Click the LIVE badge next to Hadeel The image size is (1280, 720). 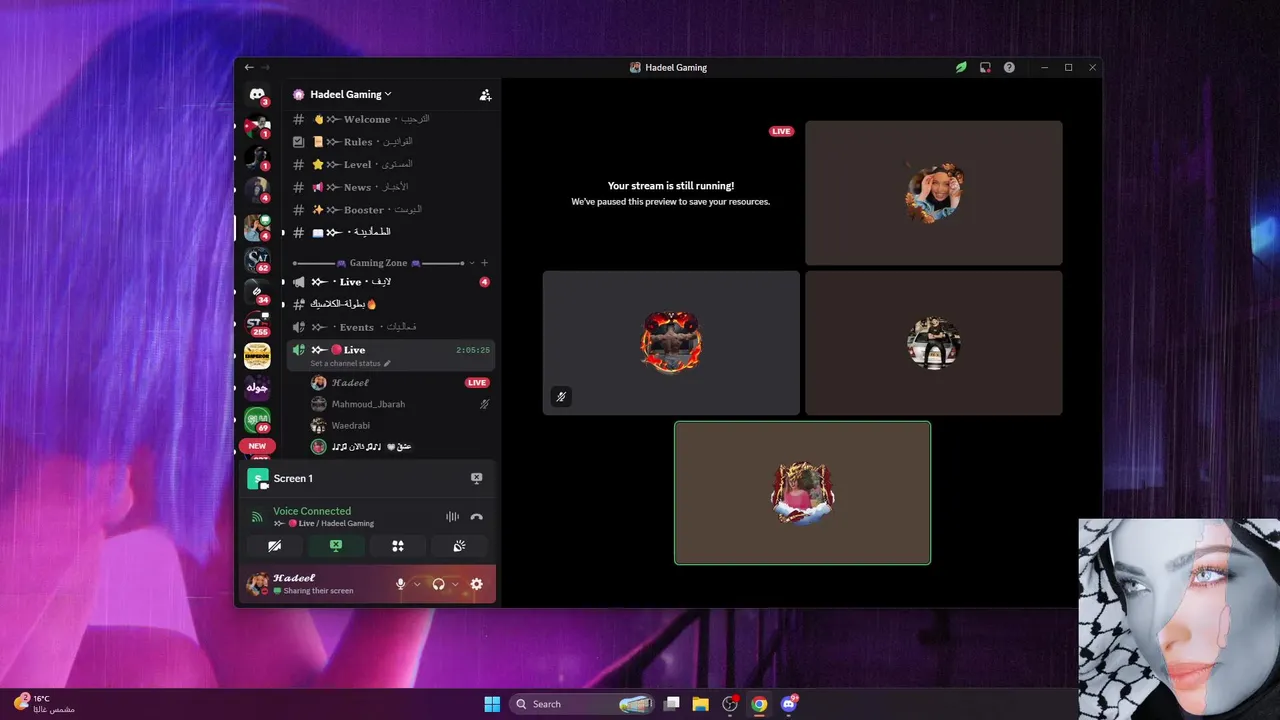tap(477, 383)
